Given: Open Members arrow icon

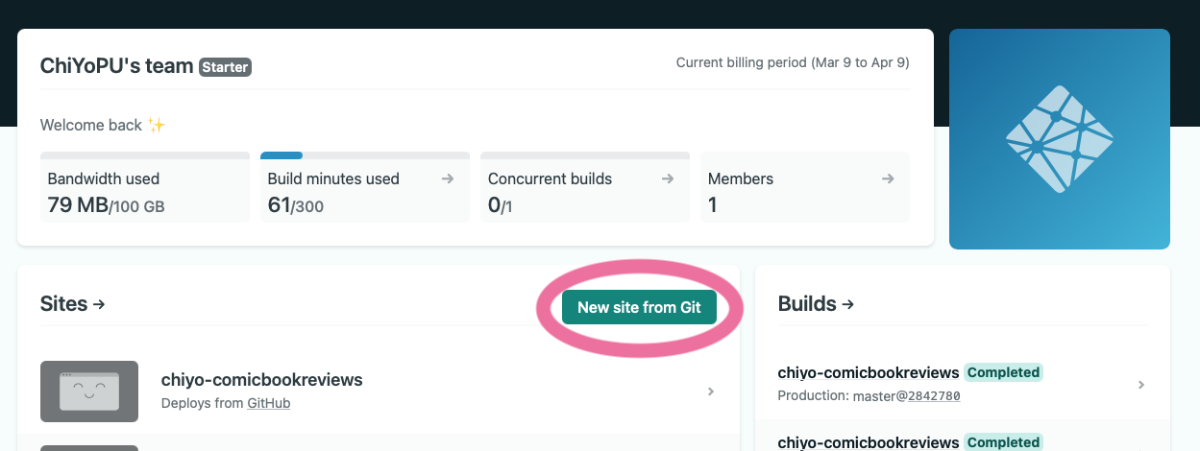Looking at the screenshot, I should point(887,179).
